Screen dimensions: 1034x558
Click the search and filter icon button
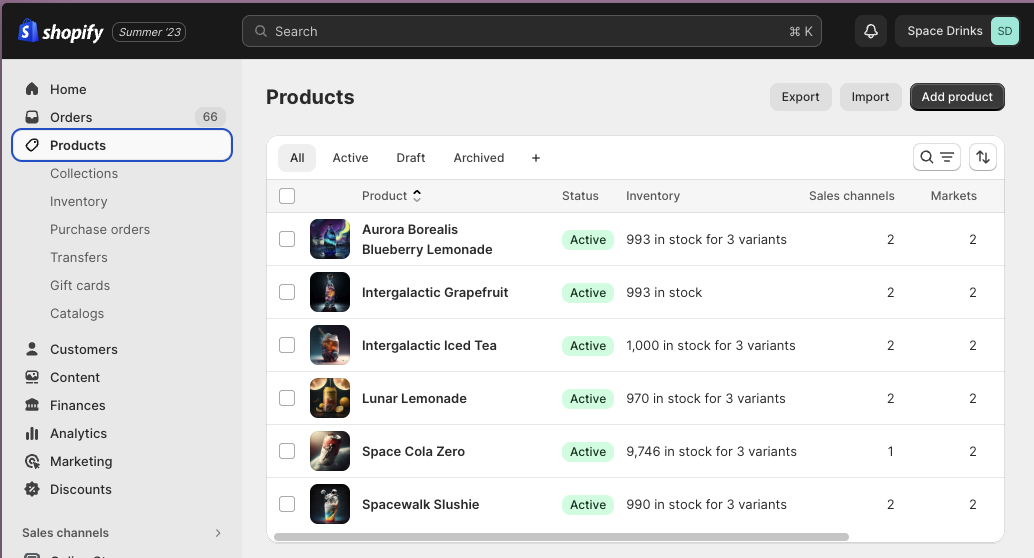point(937,157)
